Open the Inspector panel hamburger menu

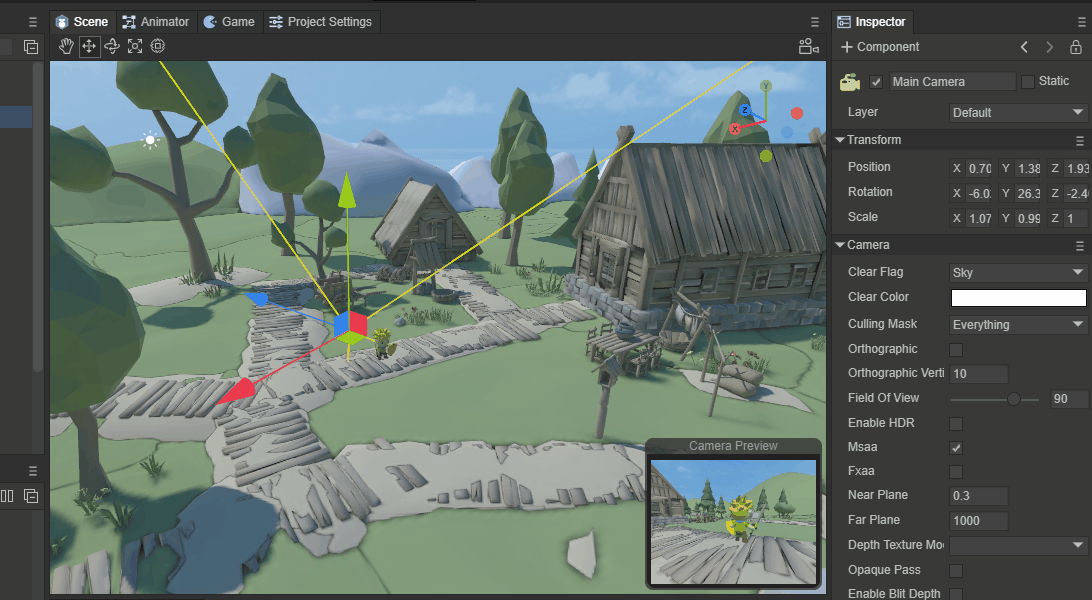point(1079,21)
